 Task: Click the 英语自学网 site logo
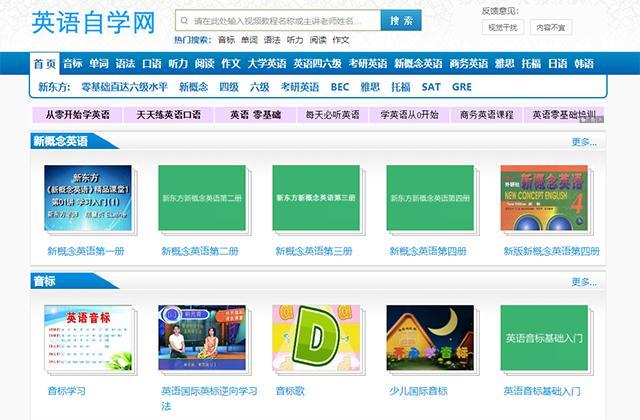point(93,22)
